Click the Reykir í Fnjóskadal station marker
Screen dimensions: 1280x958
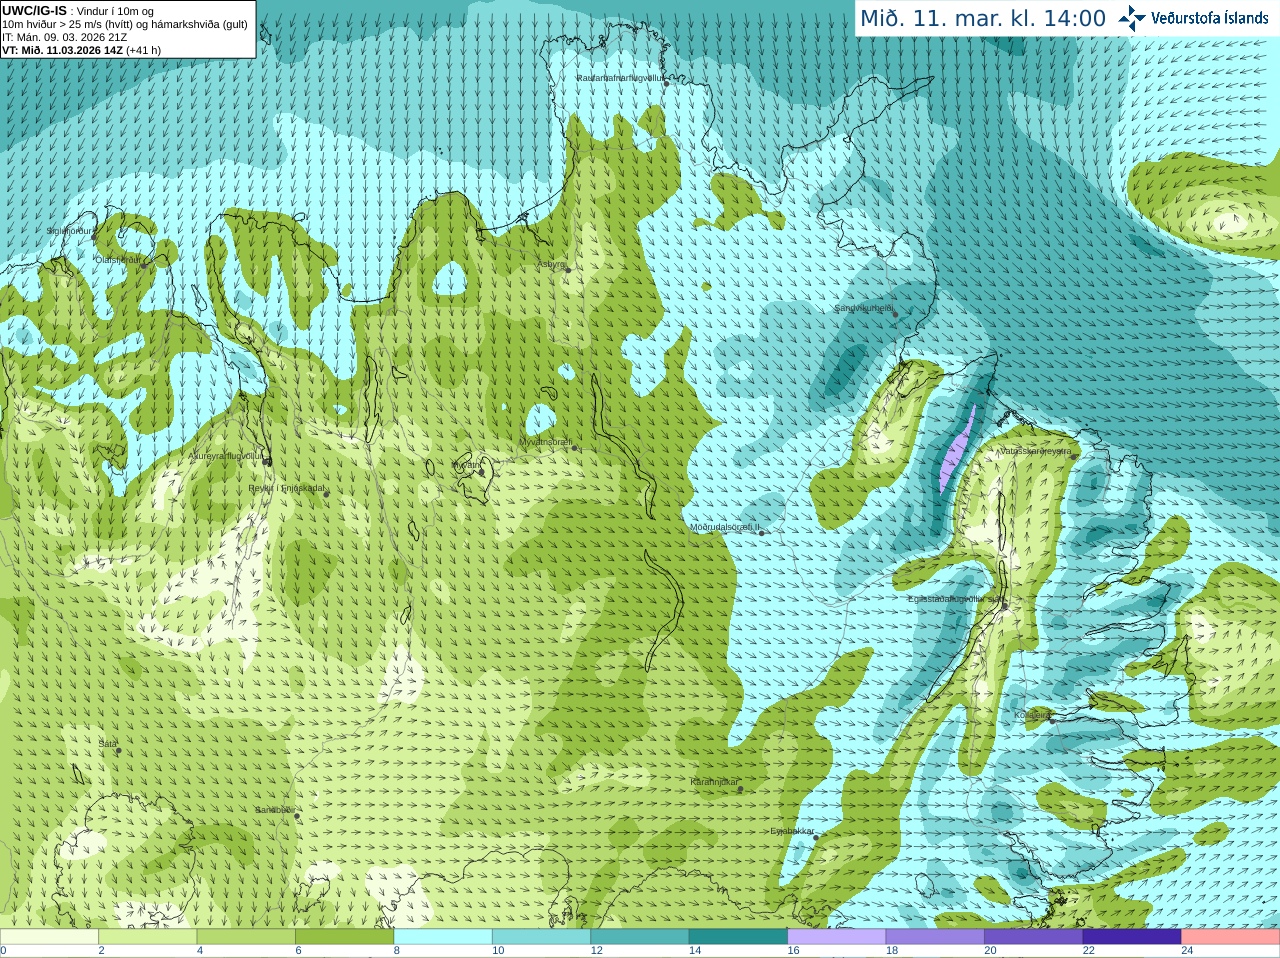326,494
